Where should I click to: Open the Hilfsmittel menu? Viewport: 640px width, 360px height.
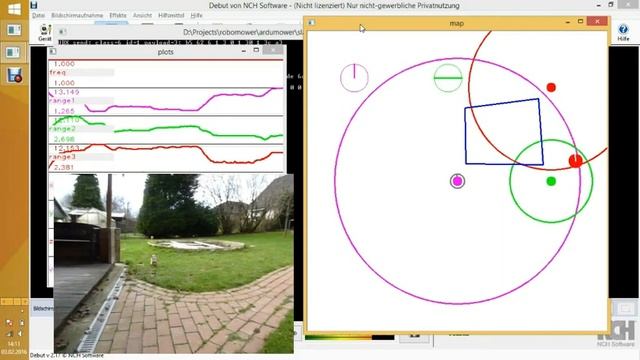click(171, 15)
